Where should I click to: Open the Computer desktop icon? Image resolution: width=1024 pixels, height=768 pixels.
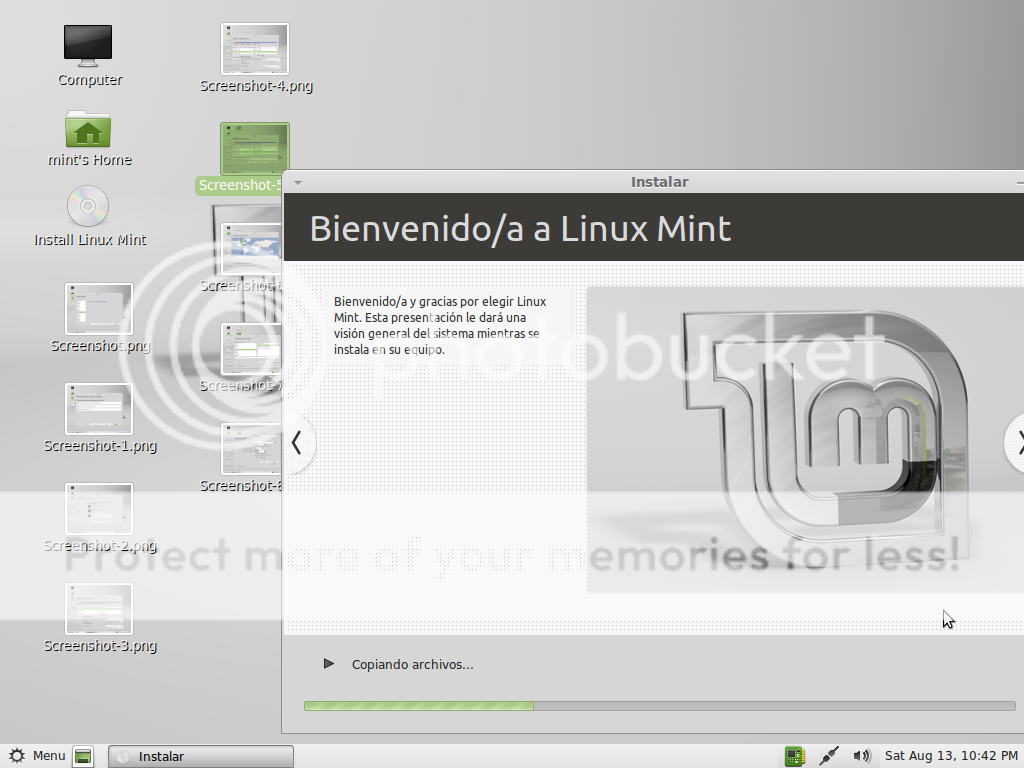coord(88,46)
